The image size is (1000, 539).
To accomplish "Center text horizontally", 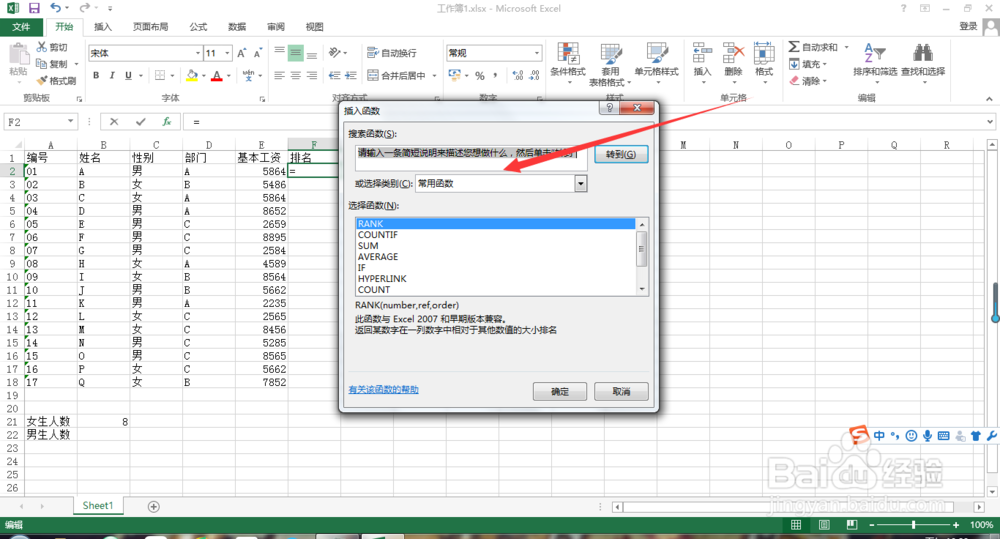I will [x=295, y=75].
